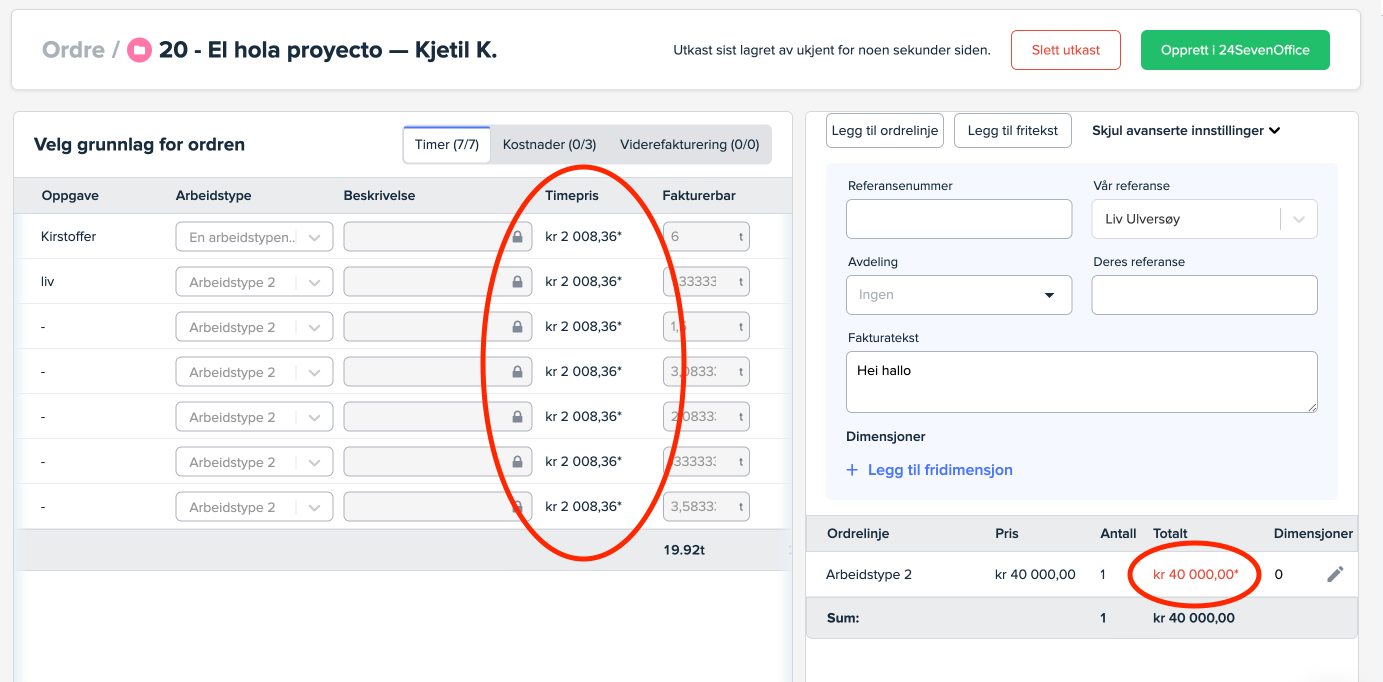
Task: Click the pink project folder icon
Action: [x=139, y=50]
